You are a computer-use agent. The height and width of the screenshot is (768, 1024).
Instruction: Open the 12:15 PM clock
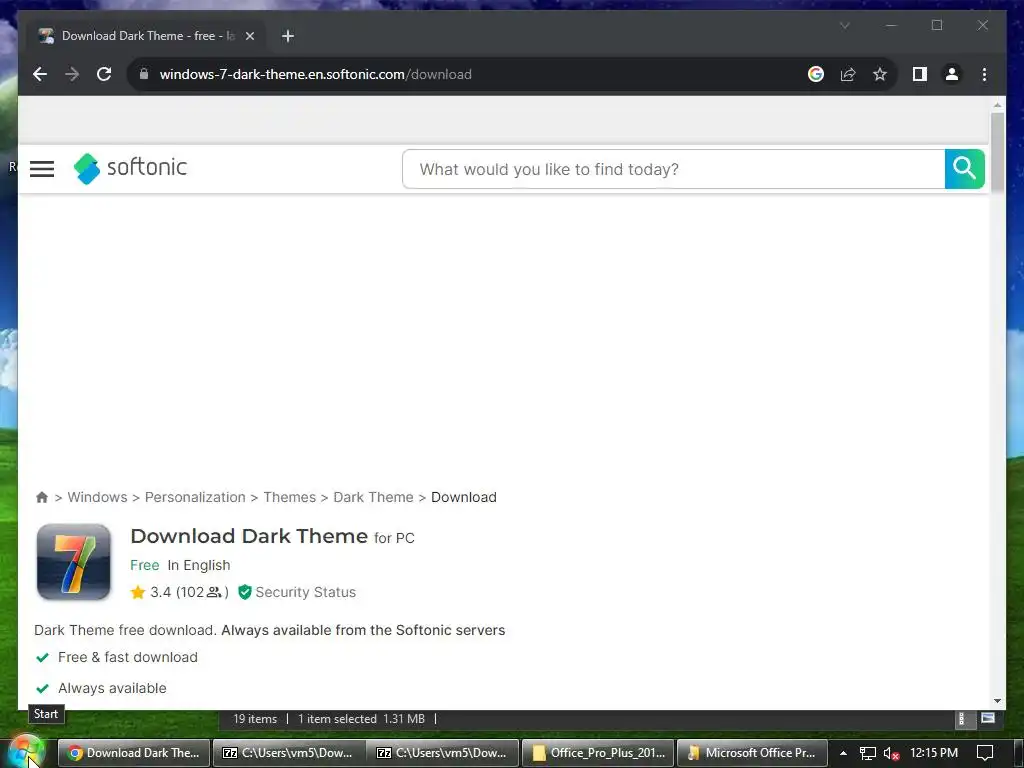tap(934, 753)
